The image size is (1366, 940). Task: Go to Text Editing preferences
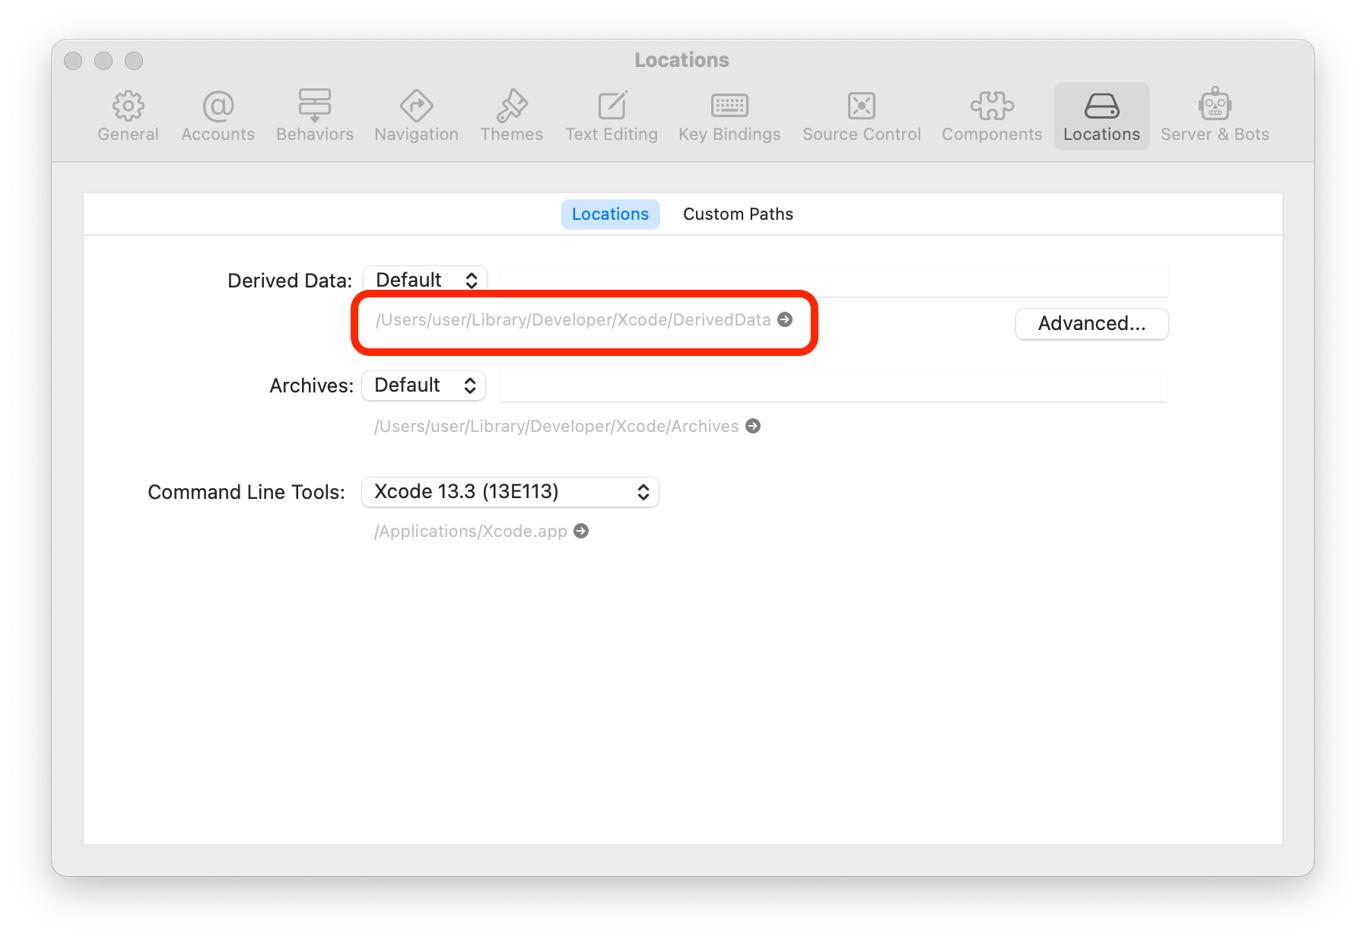[x=611, y=116]
